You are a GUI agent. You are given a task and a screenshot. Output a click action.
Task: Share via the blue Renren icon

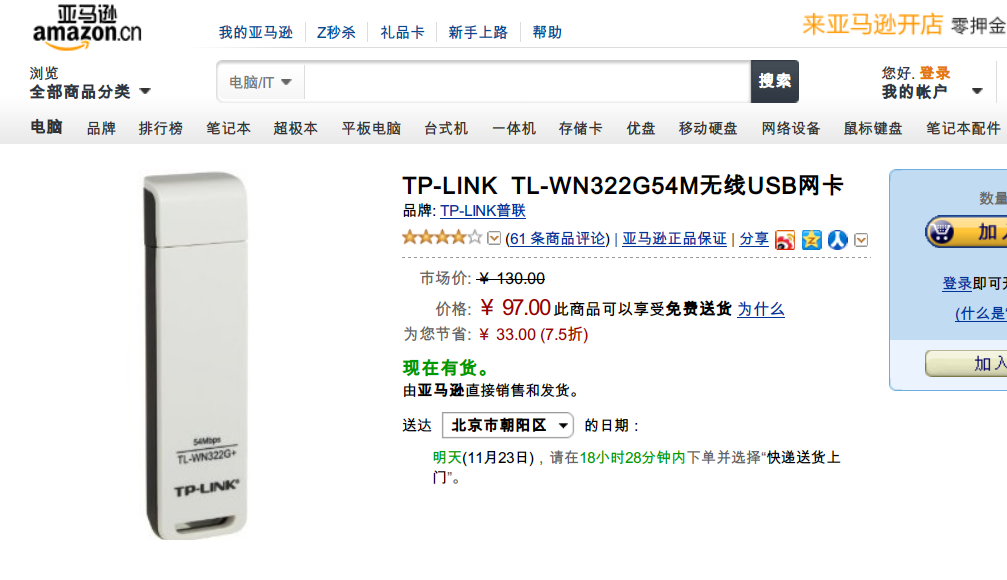coord(837,240)
